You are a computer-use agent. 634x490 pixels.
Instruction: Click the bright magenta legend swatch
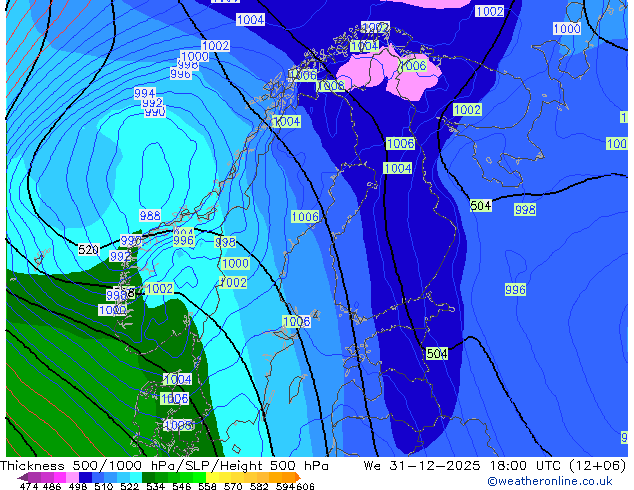tap(60, 477)
